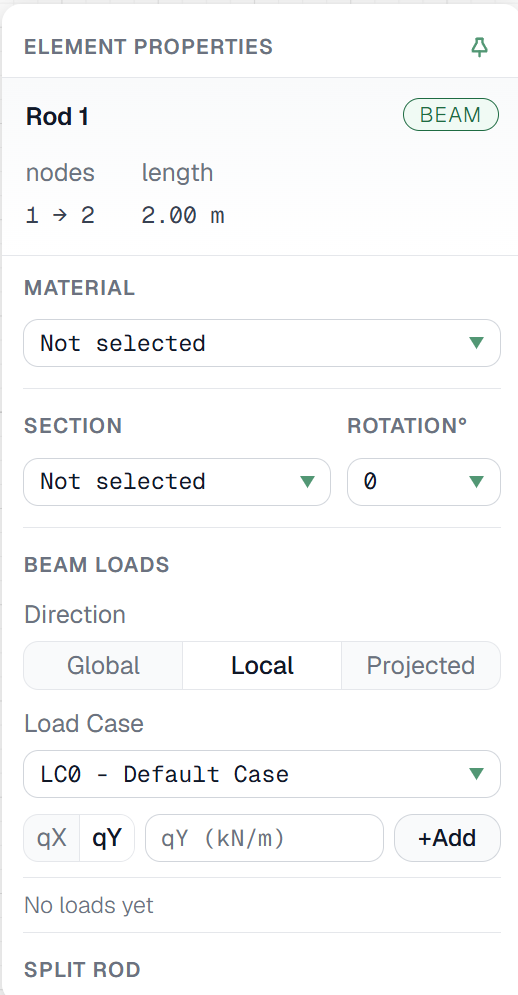Image resolution: width=518 pixels, height=995 pixels.
Task: Select Local load direction
Action: pyautogui.click(x=262, y=665)
